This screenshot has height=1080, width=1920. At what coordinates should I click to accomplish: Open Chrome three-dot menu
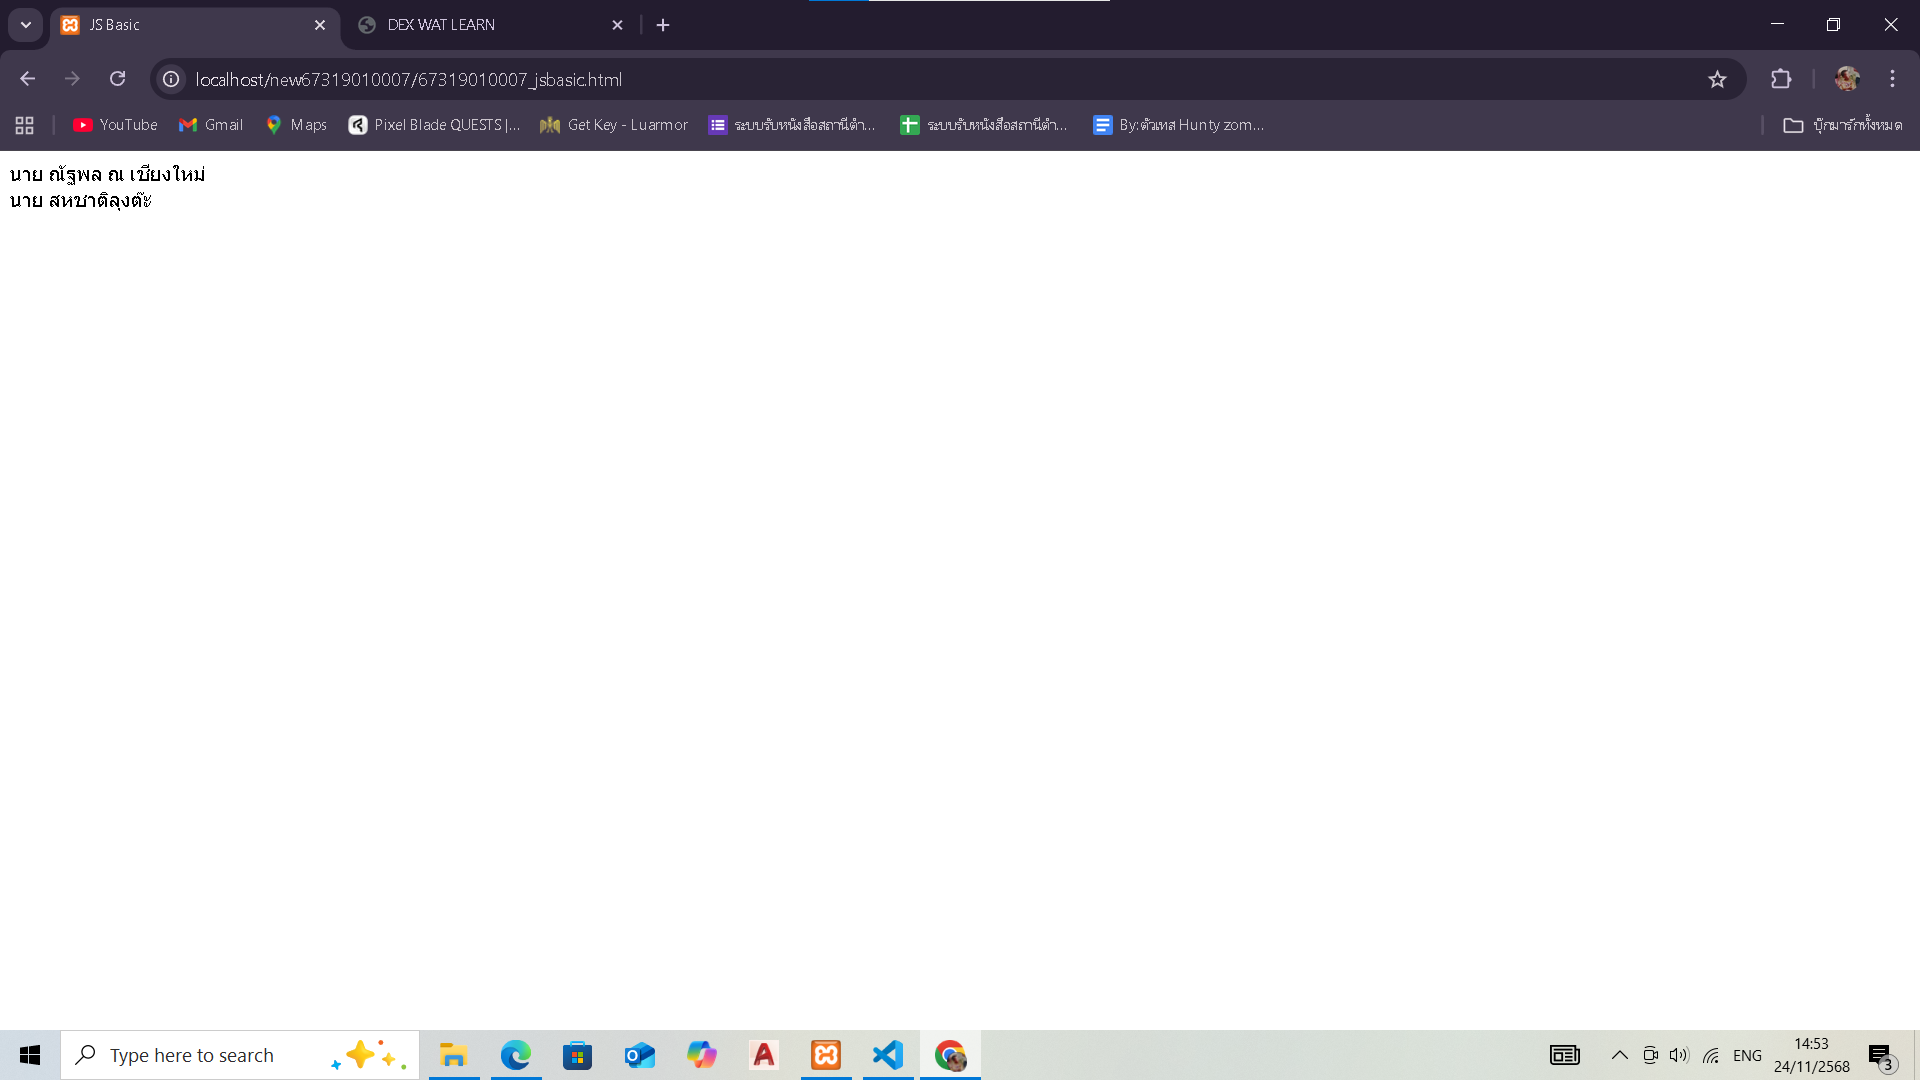[x=1892, y=79]
